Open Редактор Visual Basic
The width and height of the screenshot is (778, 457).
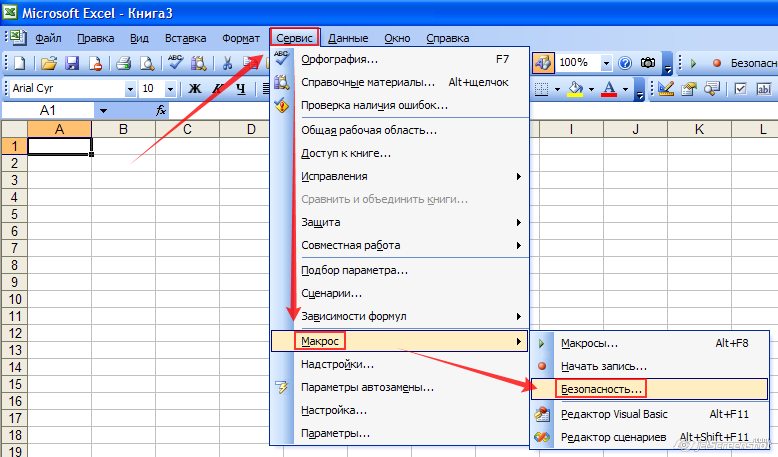pyautogui.click(x=649, y=414)
